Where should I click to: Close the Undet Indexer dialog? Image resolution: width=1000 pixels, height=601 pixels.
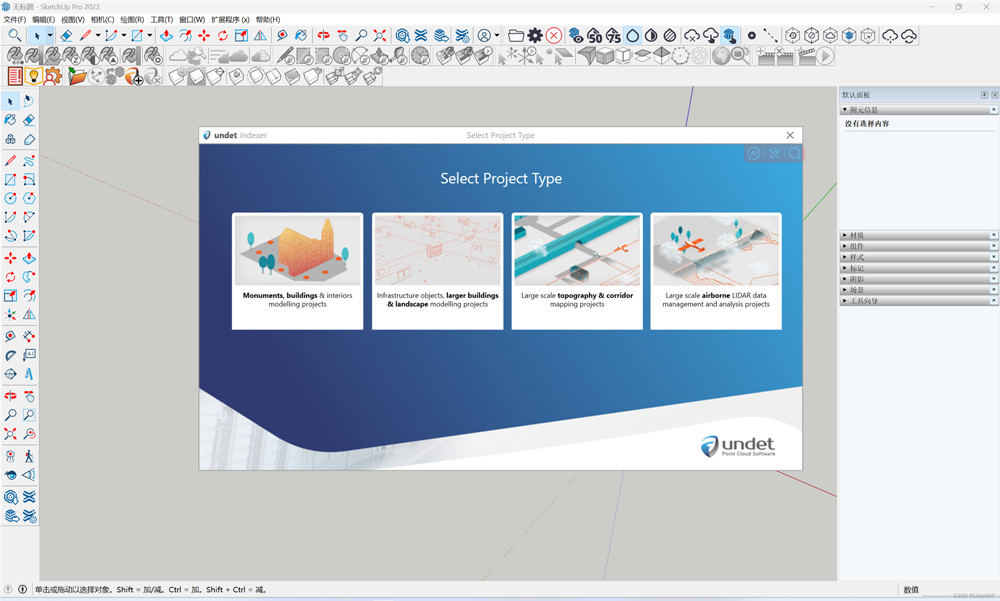pyautogui.click(x=790, y=135)
